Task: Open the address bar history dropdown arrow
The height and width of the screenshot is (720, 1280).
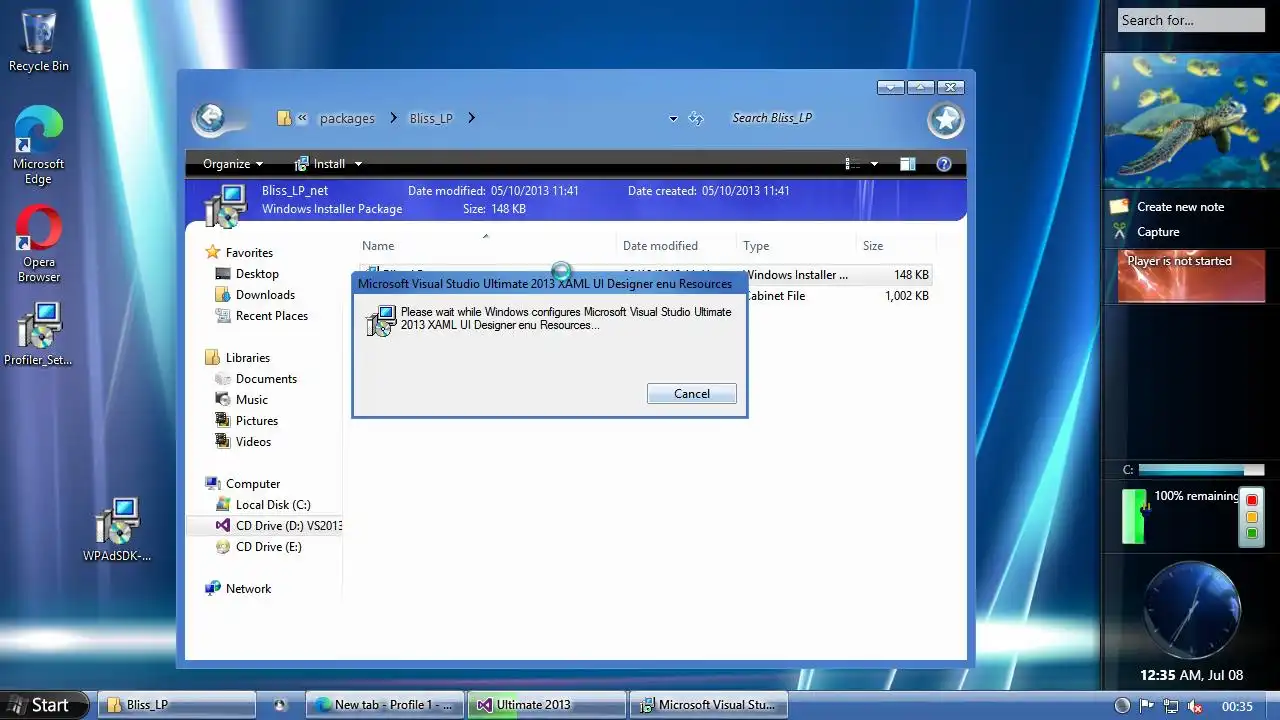Action: tap(674, 119)
